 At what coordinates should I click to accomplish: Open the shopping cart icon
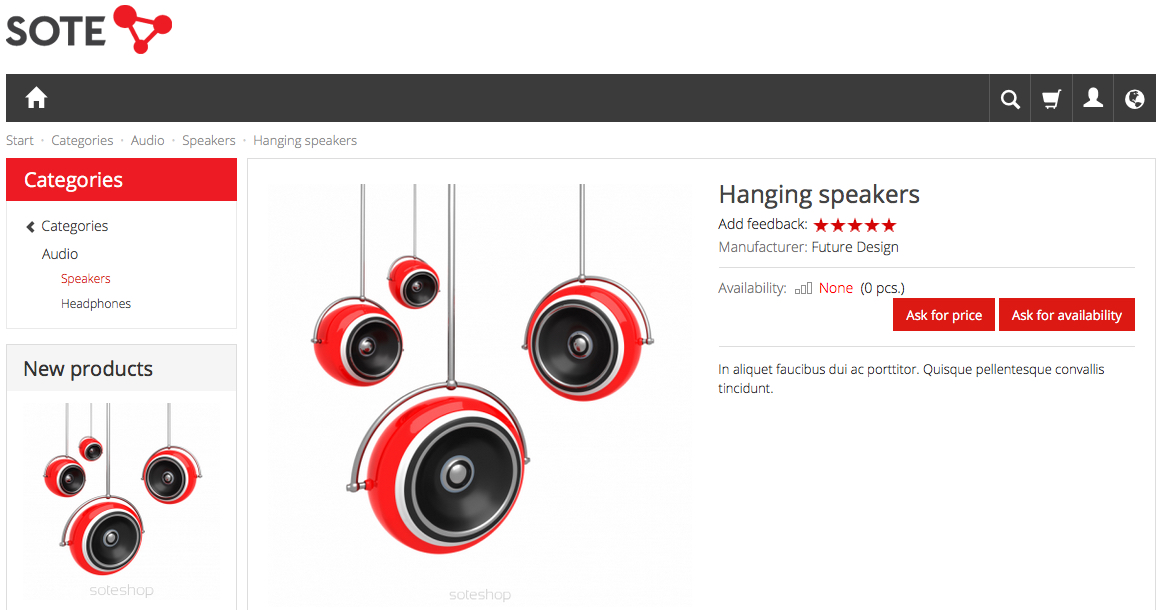coord(1051,99)
